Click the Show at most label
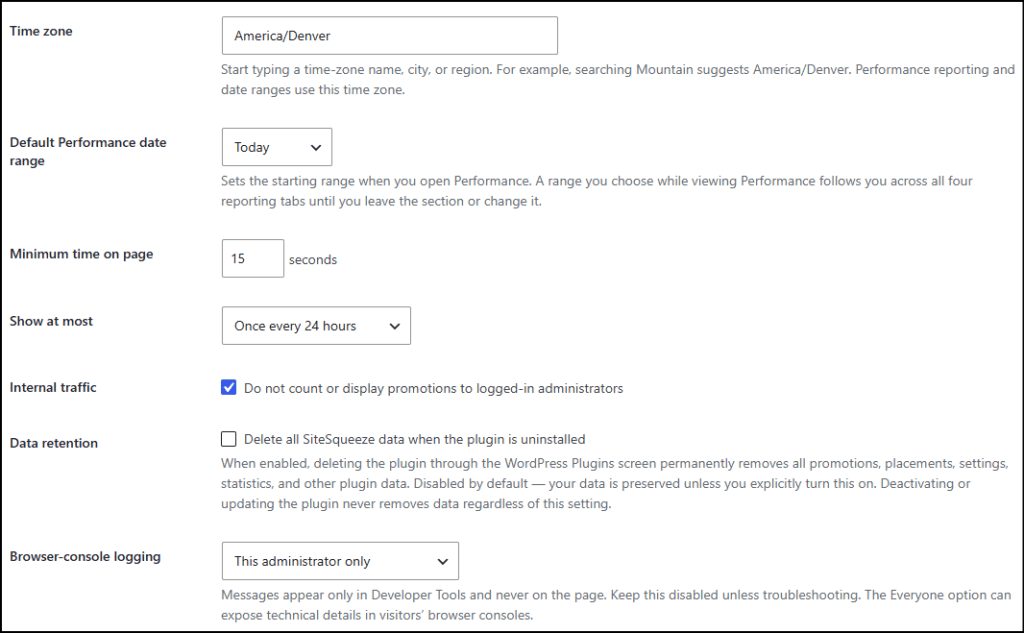1024x633 pixels. pyautogui.click(x=51, y=321)
